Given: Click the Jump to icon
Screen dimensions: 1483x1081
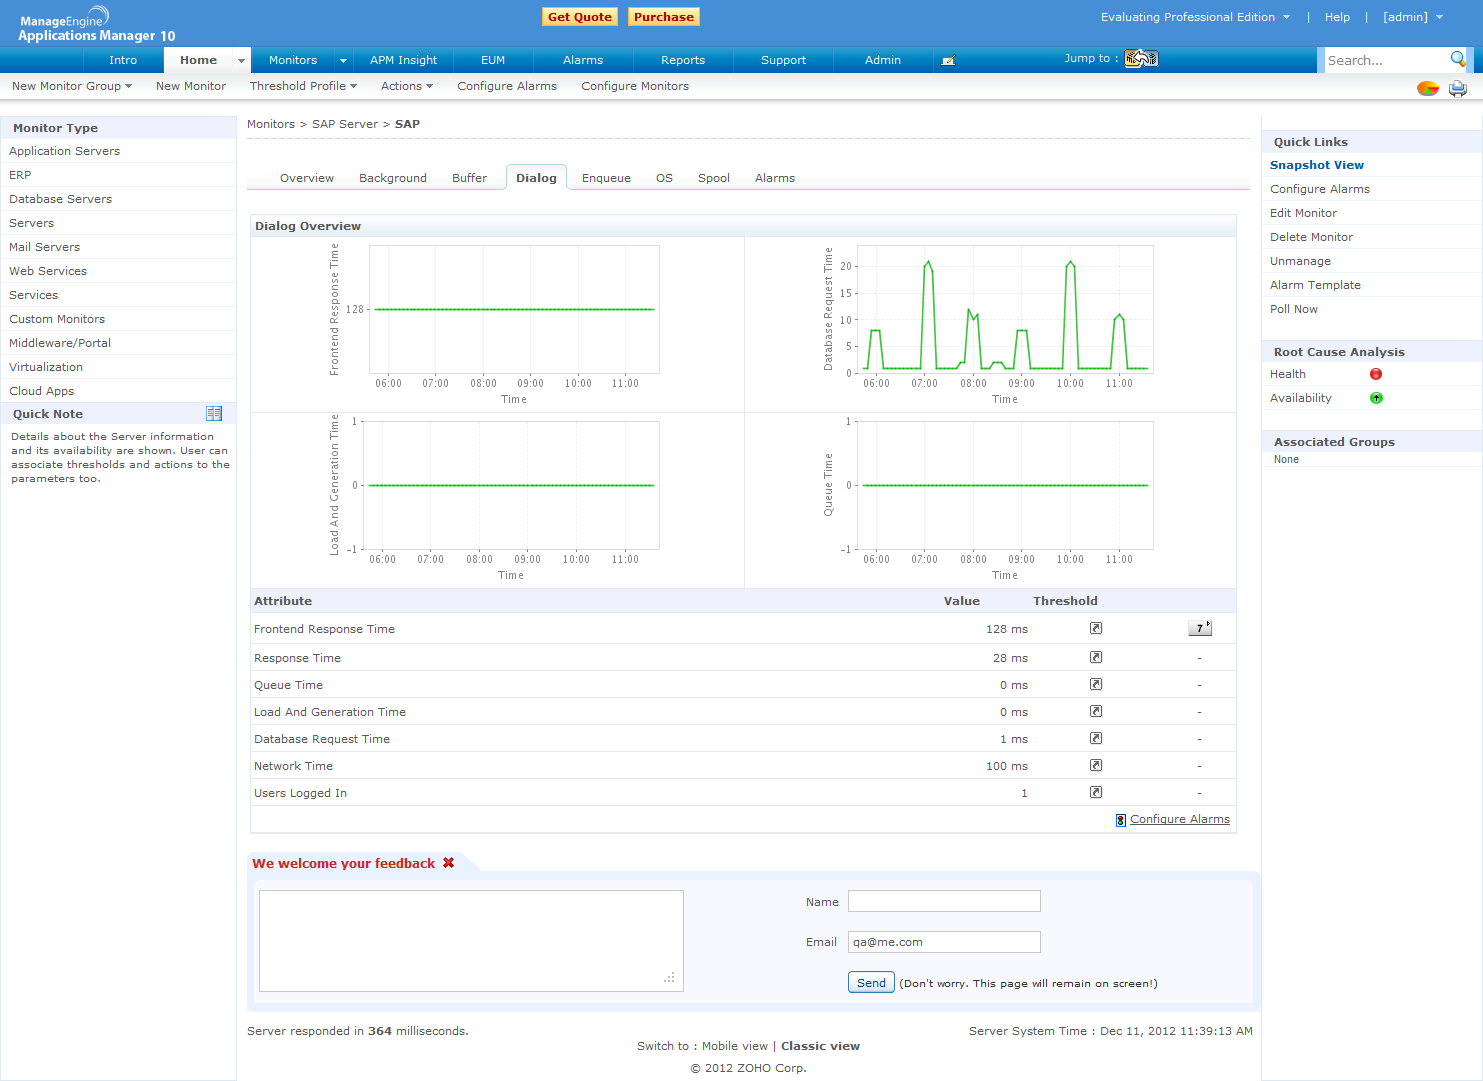Looking at the screenshot, I should coord(1141,59).
